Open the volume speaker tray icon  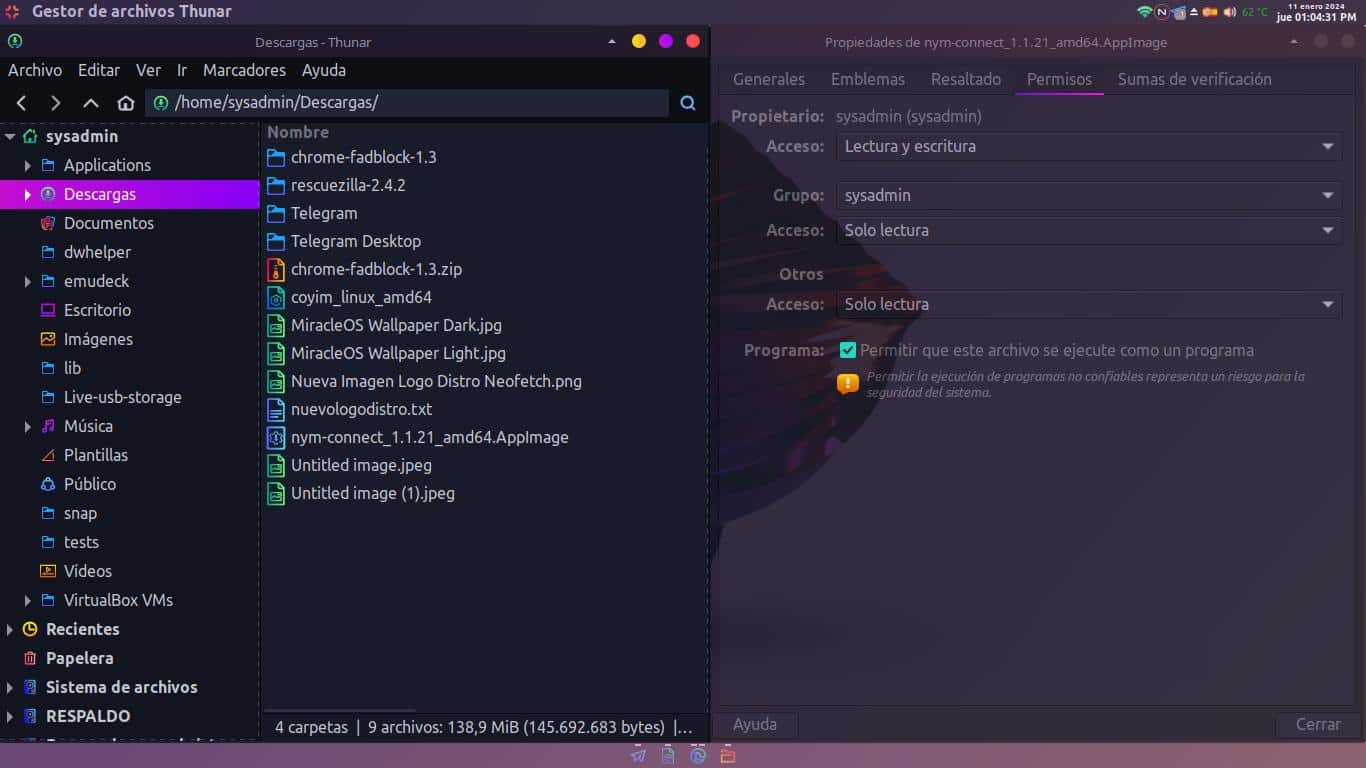[x=1229, y=12]
